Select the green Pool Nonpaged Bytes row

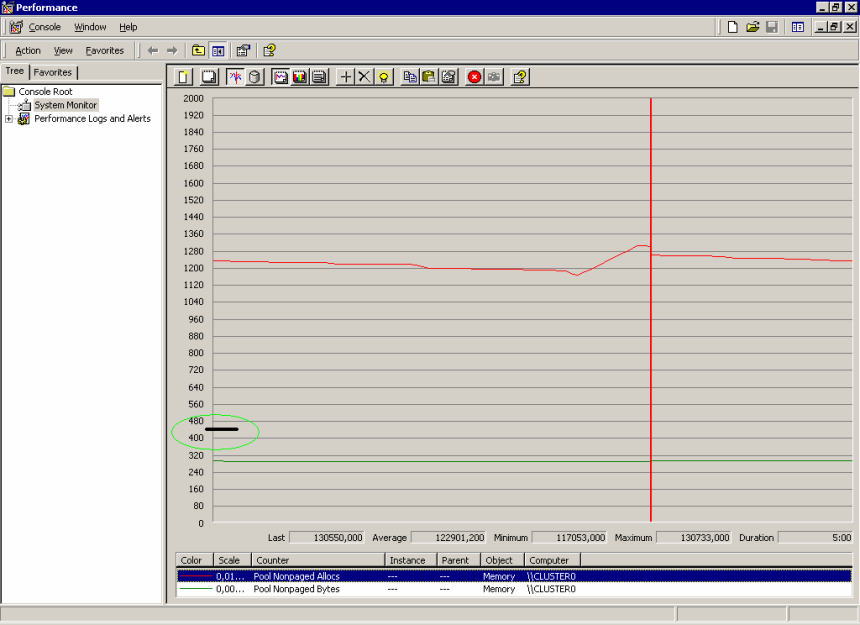(x=514, y=589)
